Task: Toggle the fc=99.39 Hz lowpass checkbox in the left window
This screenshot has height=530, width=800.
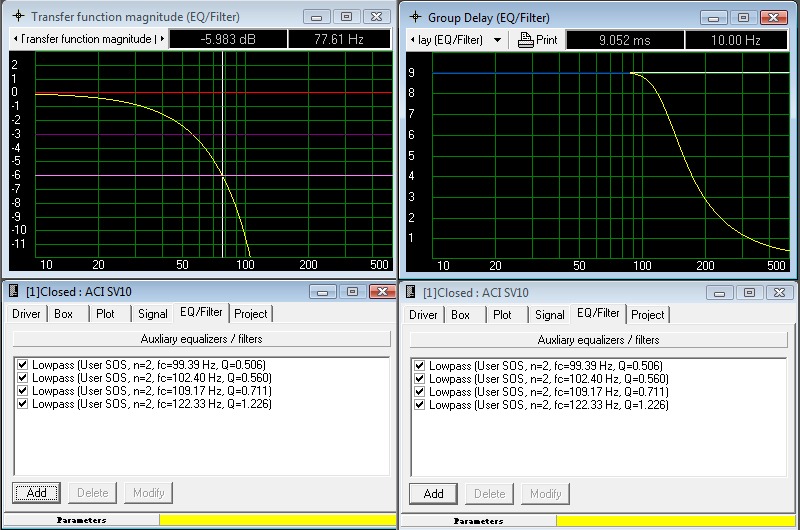Action: click(x=22, y=365)
